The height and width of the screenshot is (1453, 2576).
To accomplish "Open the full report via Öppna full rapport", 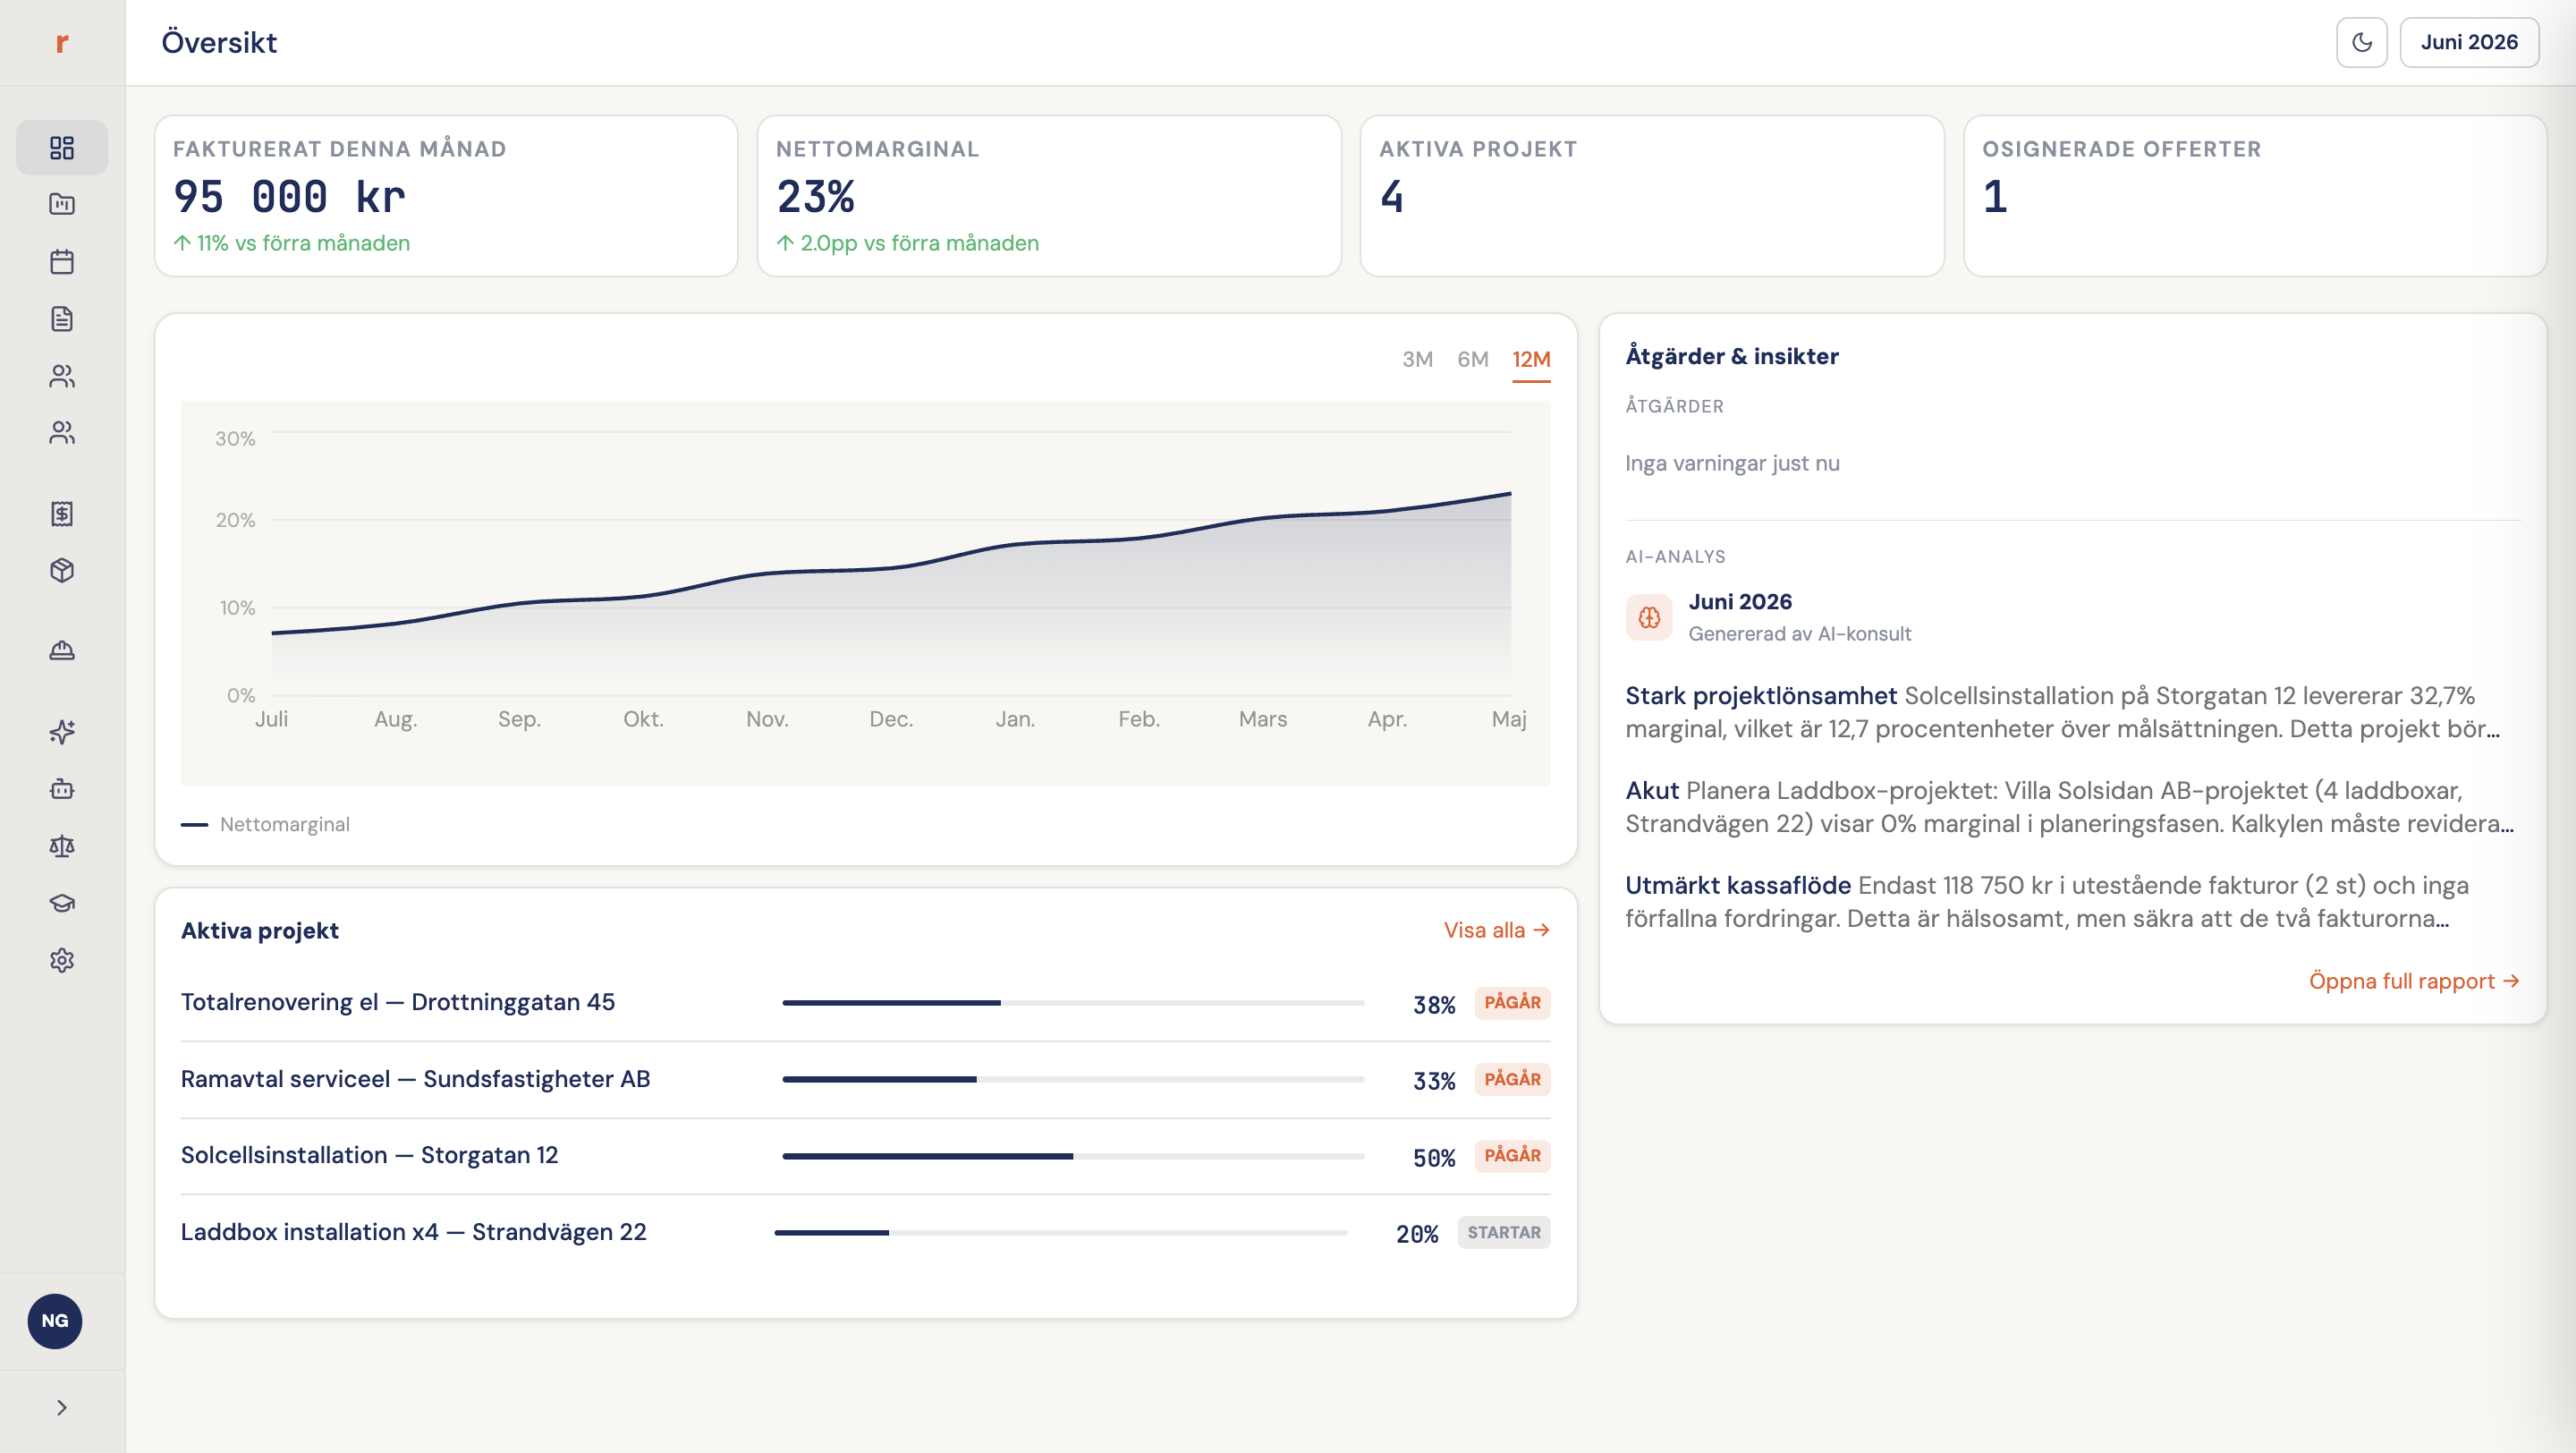I will tap(2414, 981).
